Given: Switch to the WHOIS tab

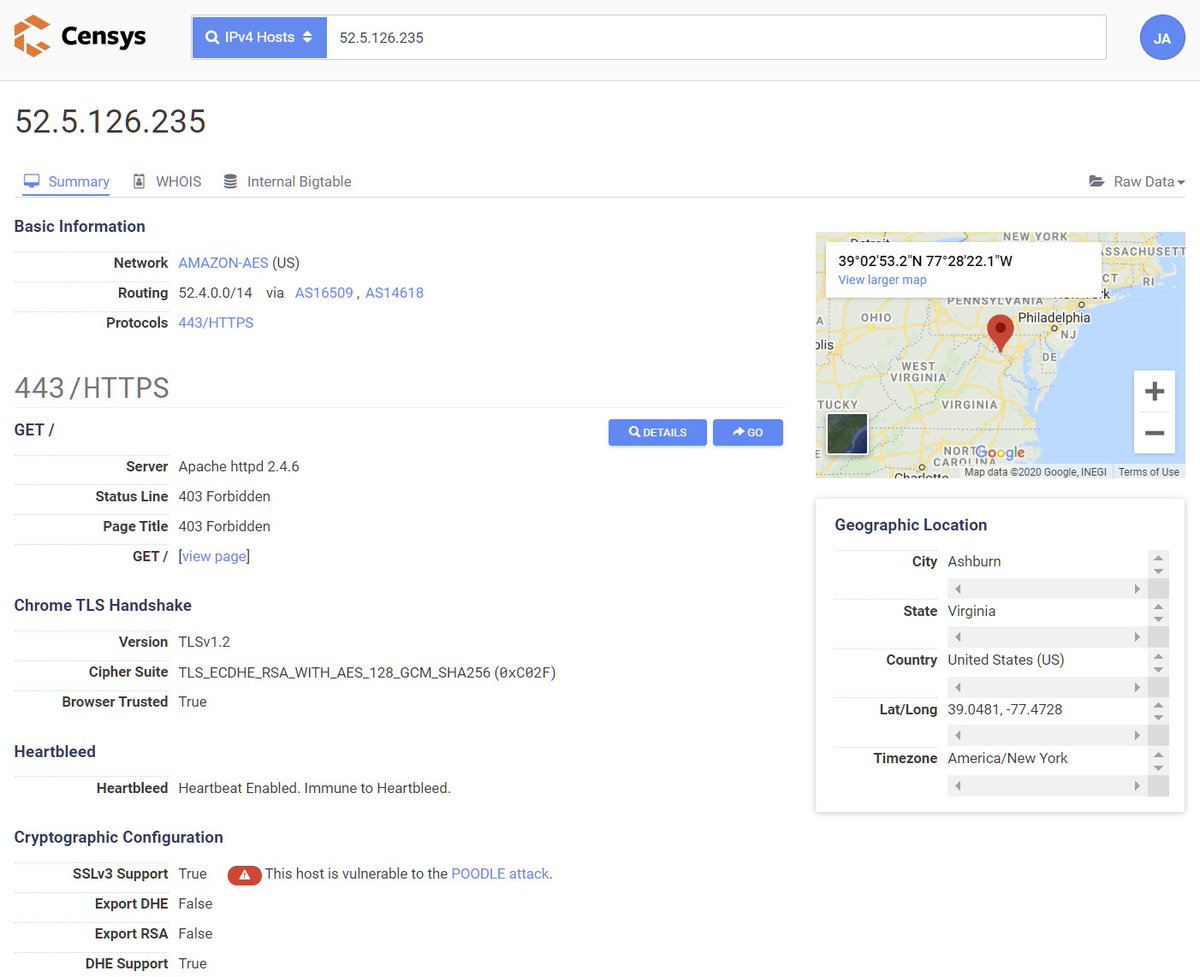Looking at the screenshot, I should [x=167, y=182].
